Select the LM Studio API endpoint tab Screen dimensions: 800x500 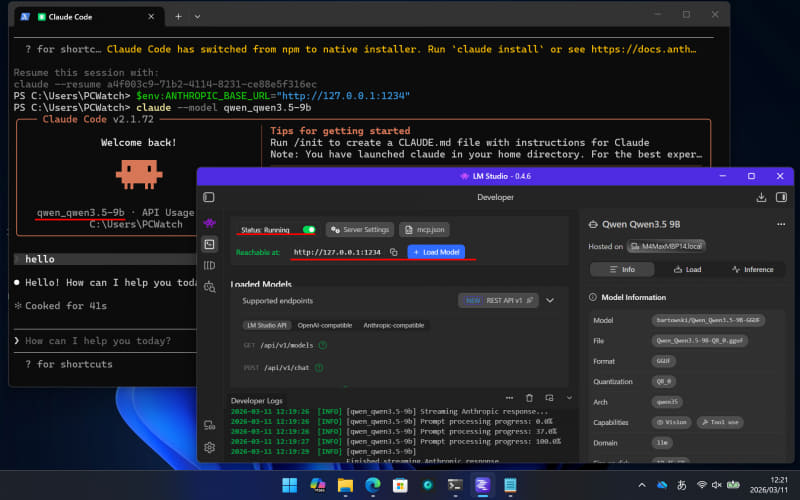(x=266, y=326)
